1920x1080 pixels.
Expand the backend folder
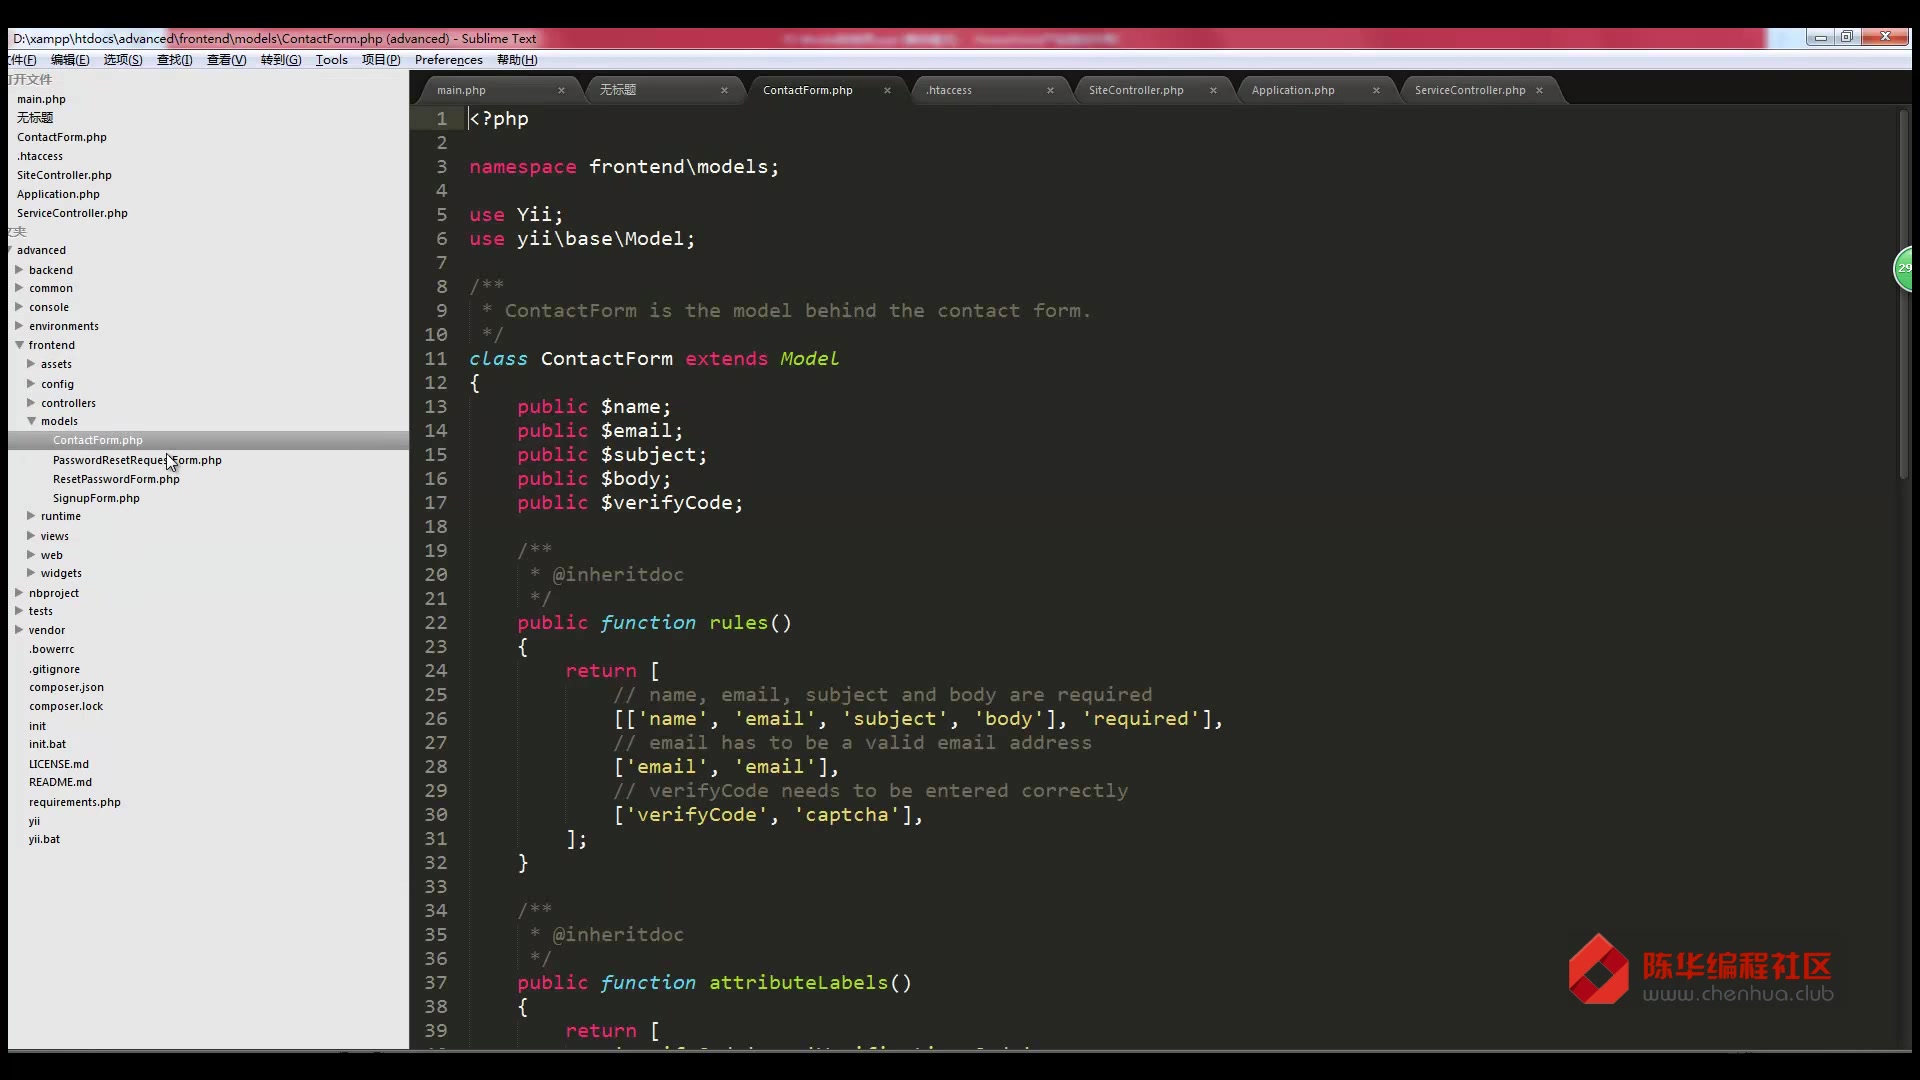click(19, 270)
